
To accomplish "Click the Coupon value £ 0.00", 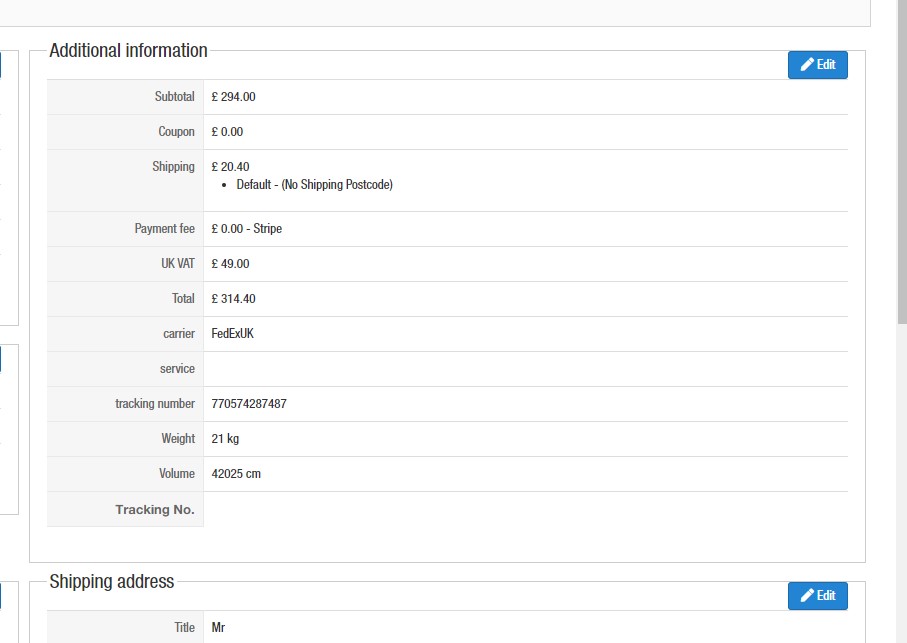I will 227,132.
